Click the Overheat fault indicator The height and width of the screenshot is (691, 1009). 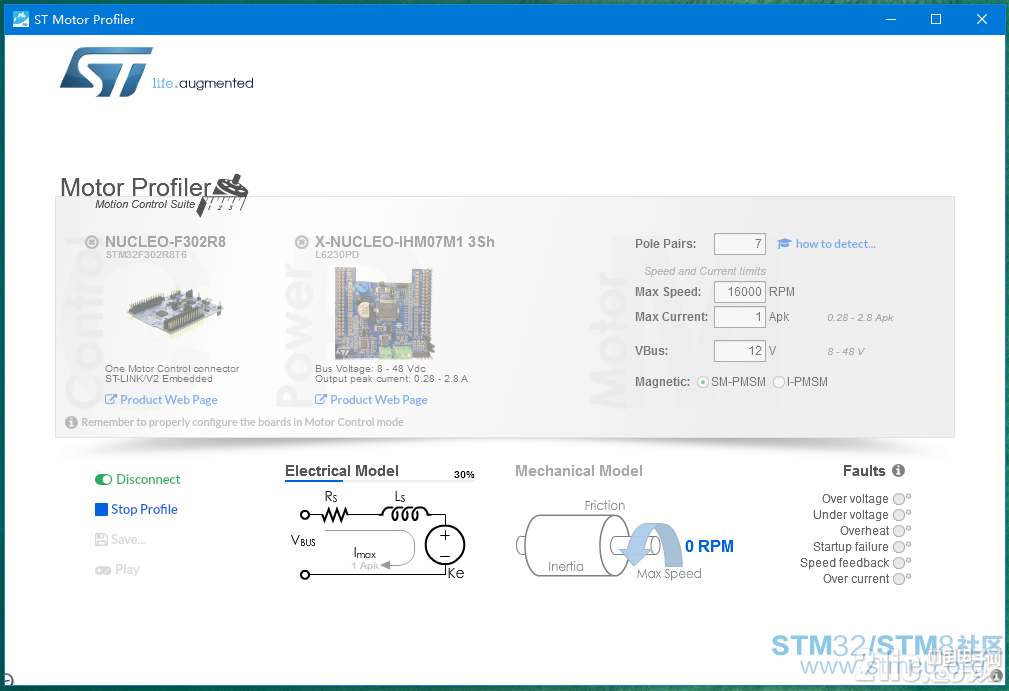[x=899, y=531]
